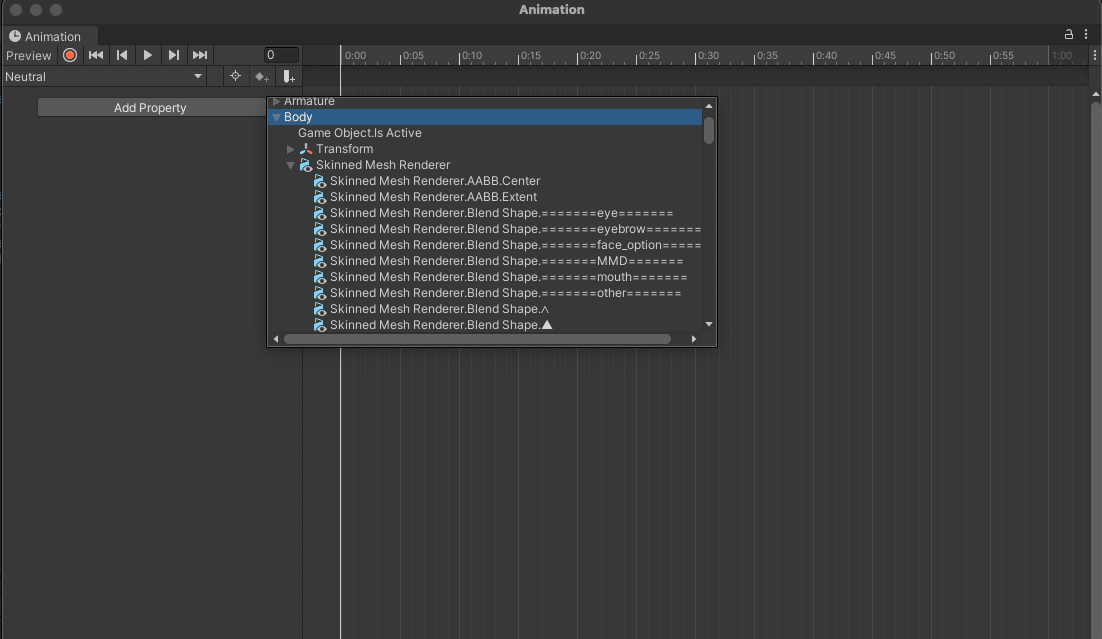1102x639 pixels.
Task: Toggle Preview mode button
Action: (29, 55)
